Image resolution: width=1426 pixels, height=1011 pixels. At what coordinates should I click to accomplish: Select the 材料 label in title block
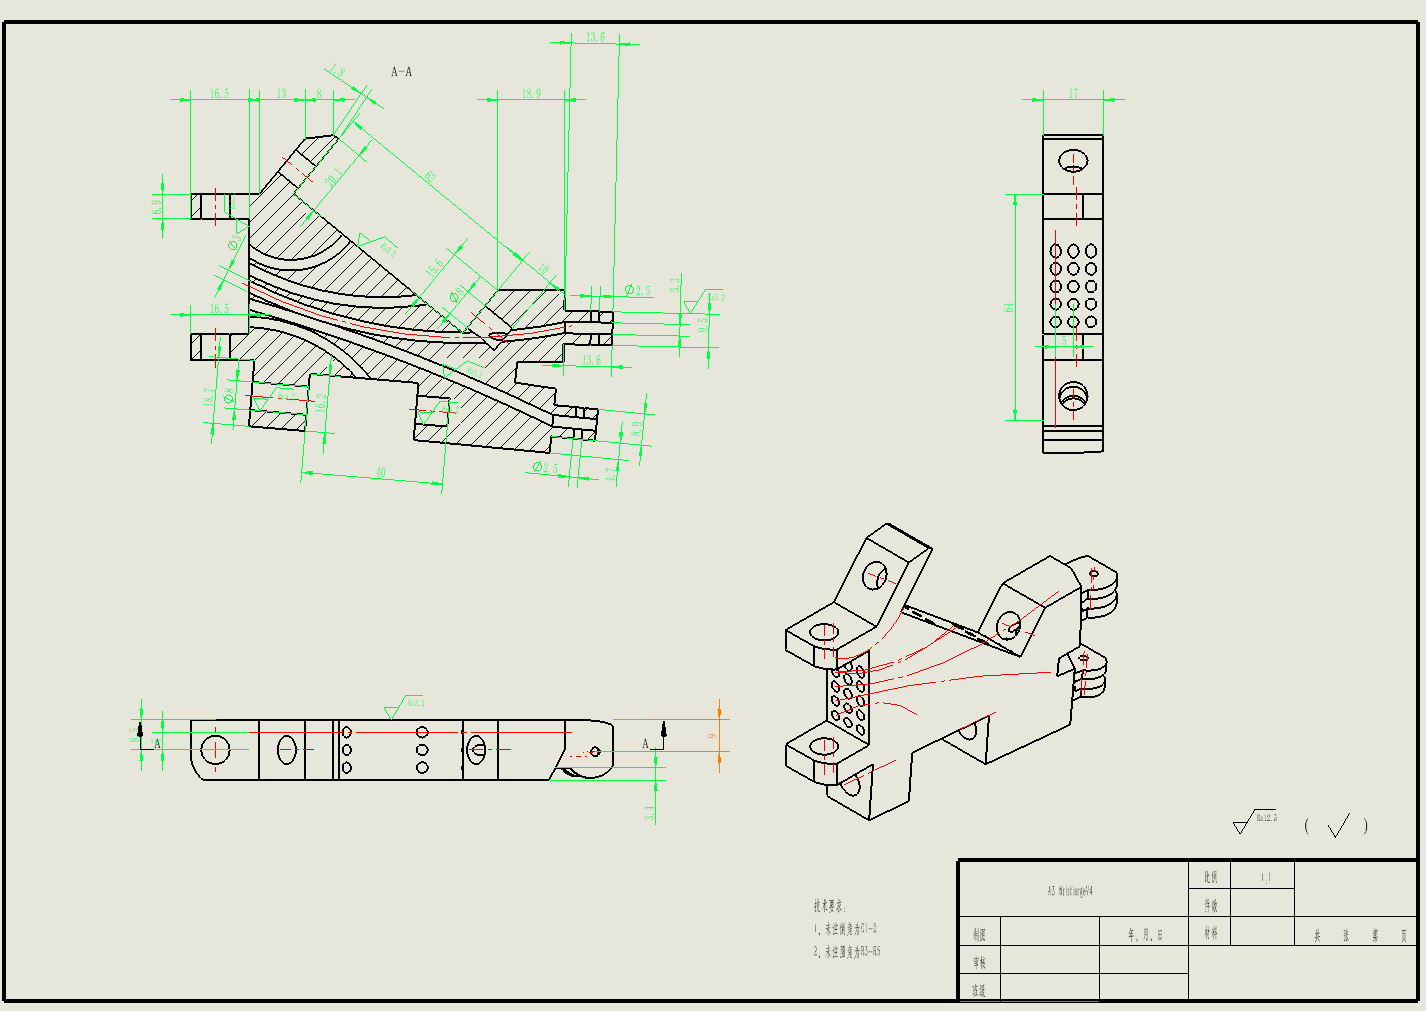1210,933
